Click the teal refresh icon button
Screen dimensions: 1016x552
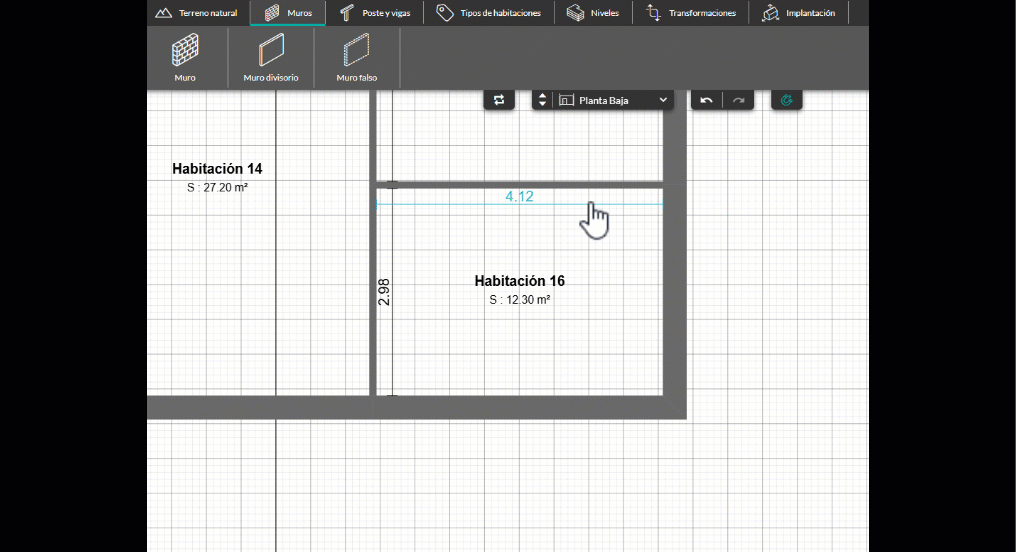787,100
